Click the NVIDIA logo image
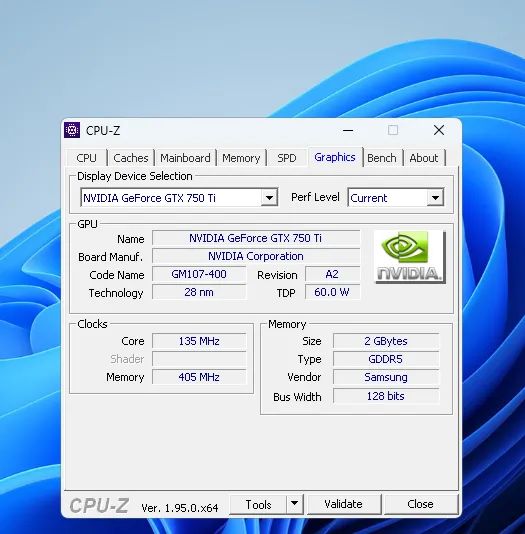This screenshot has width=525, height=534. [x=410, y=257]
